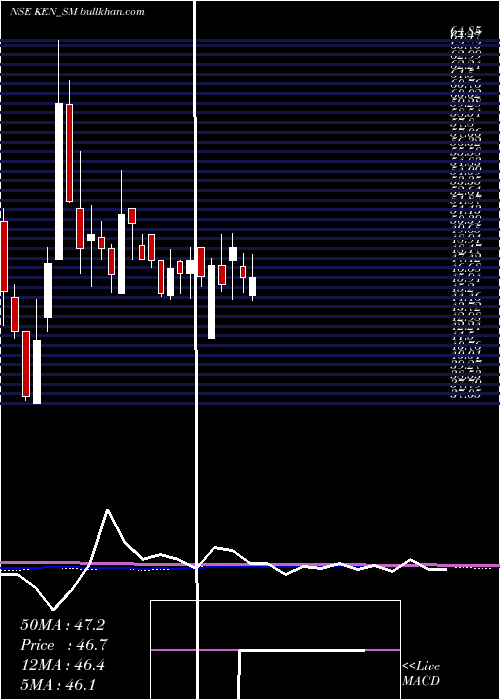Click the <<Live MACD label
The width and height of the screenshot is (500, 700).
(421, 674)
